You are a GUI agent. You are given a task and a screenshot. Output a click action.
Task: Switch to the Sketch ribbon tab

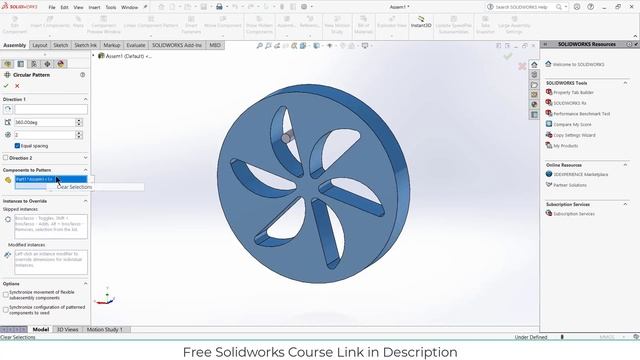click(x=60, y=45)
